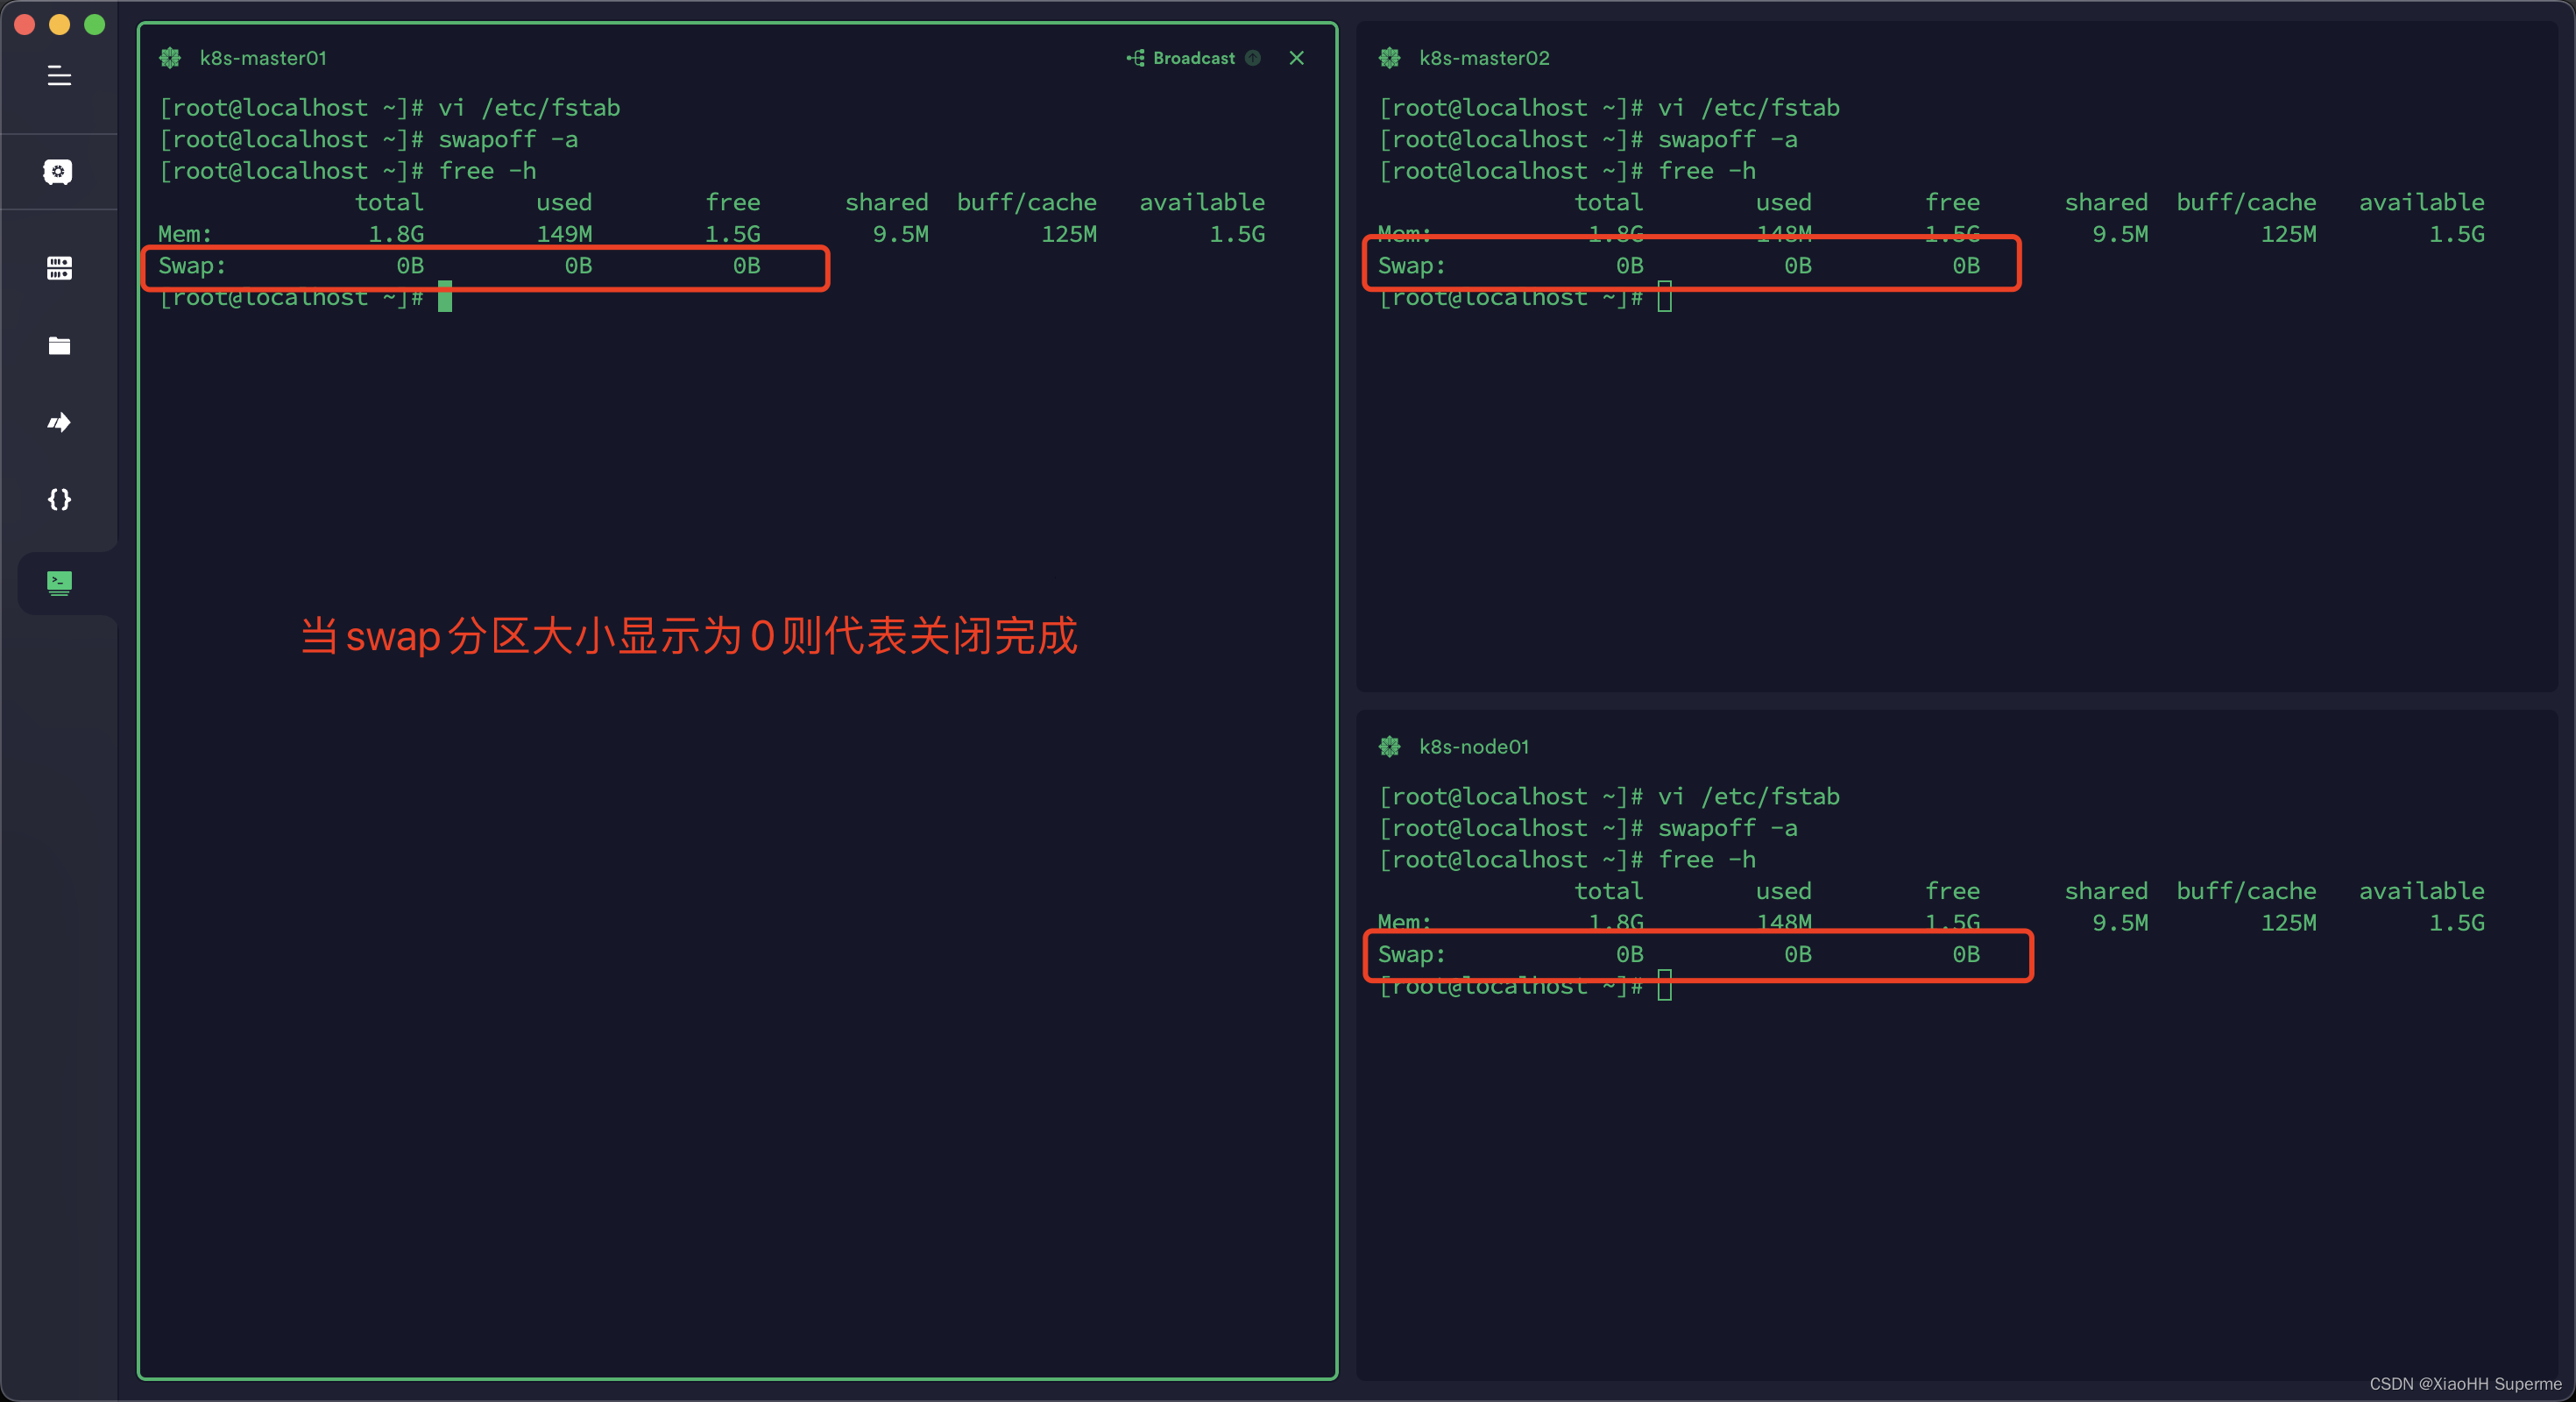Click the cursor prompt in k8s-master01

tap(445, 297)
